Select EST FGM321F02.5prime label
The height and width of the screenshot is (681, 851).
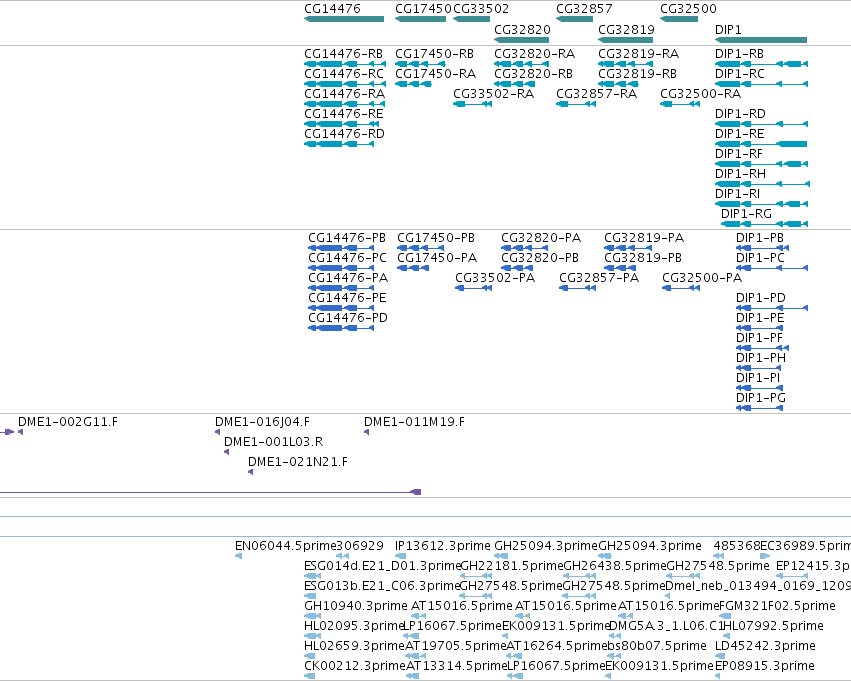pyautogui.click(x=777, y=606)
